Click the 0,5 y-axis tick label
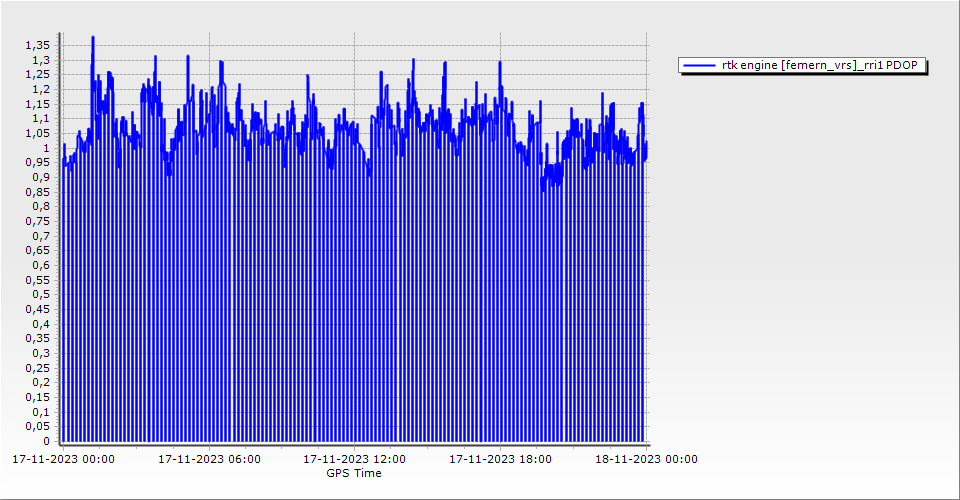 40,294
